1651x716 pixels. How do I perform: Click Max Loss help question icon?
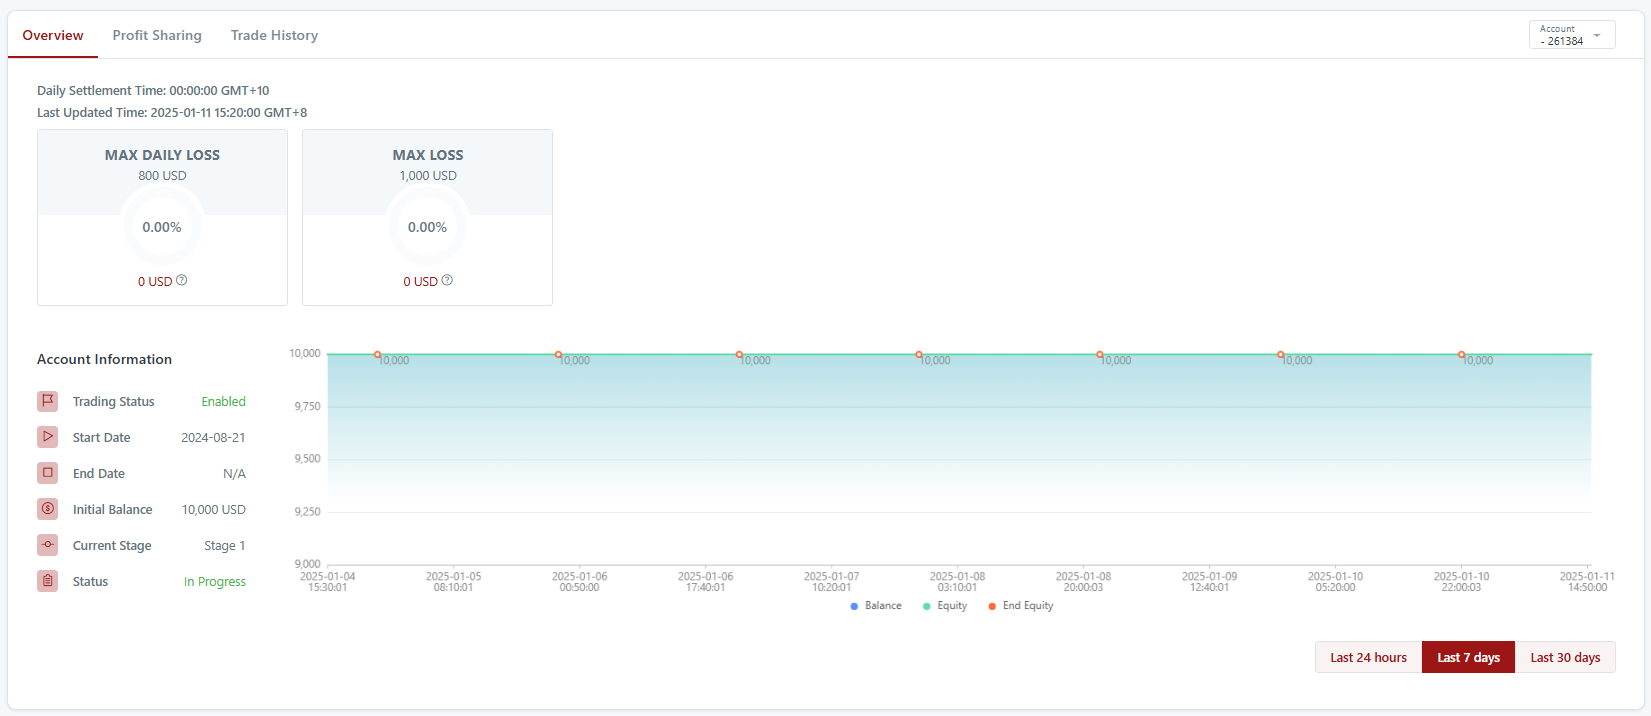[447, 281]
